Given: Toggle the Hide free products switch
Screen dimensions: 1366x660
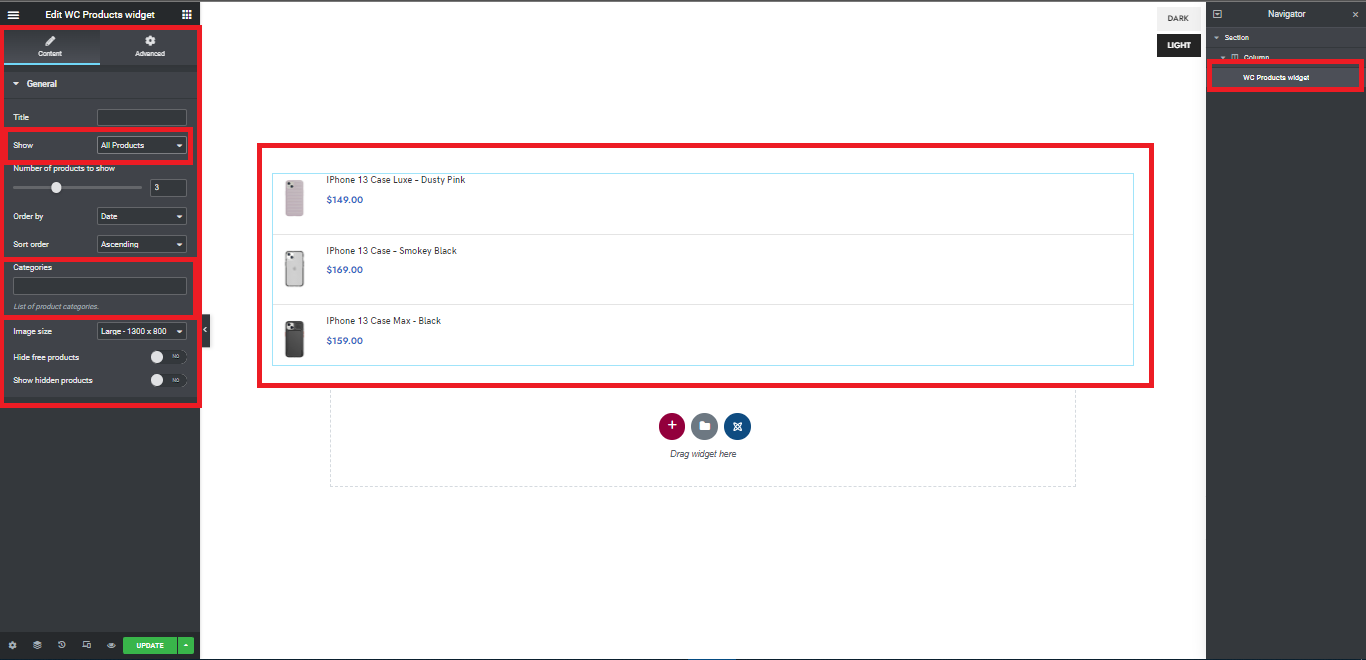Looking at the screenshot, I should (x=168, y=357).
